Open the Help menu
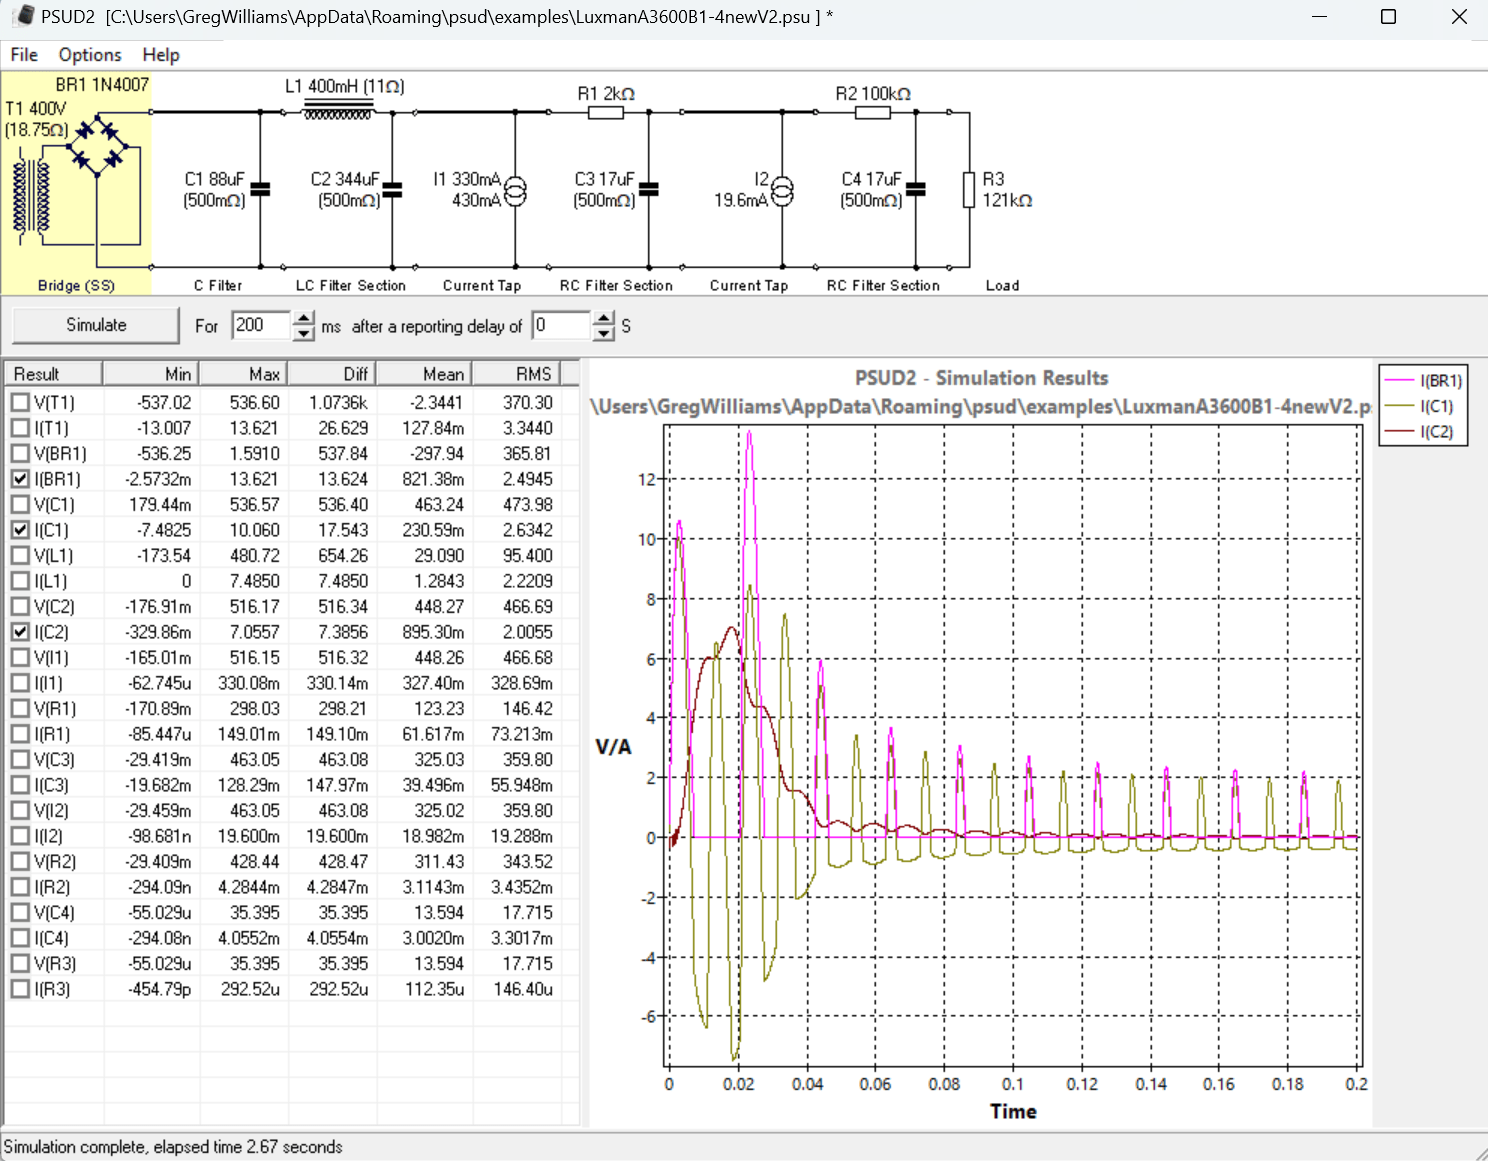 pos(161,55)
